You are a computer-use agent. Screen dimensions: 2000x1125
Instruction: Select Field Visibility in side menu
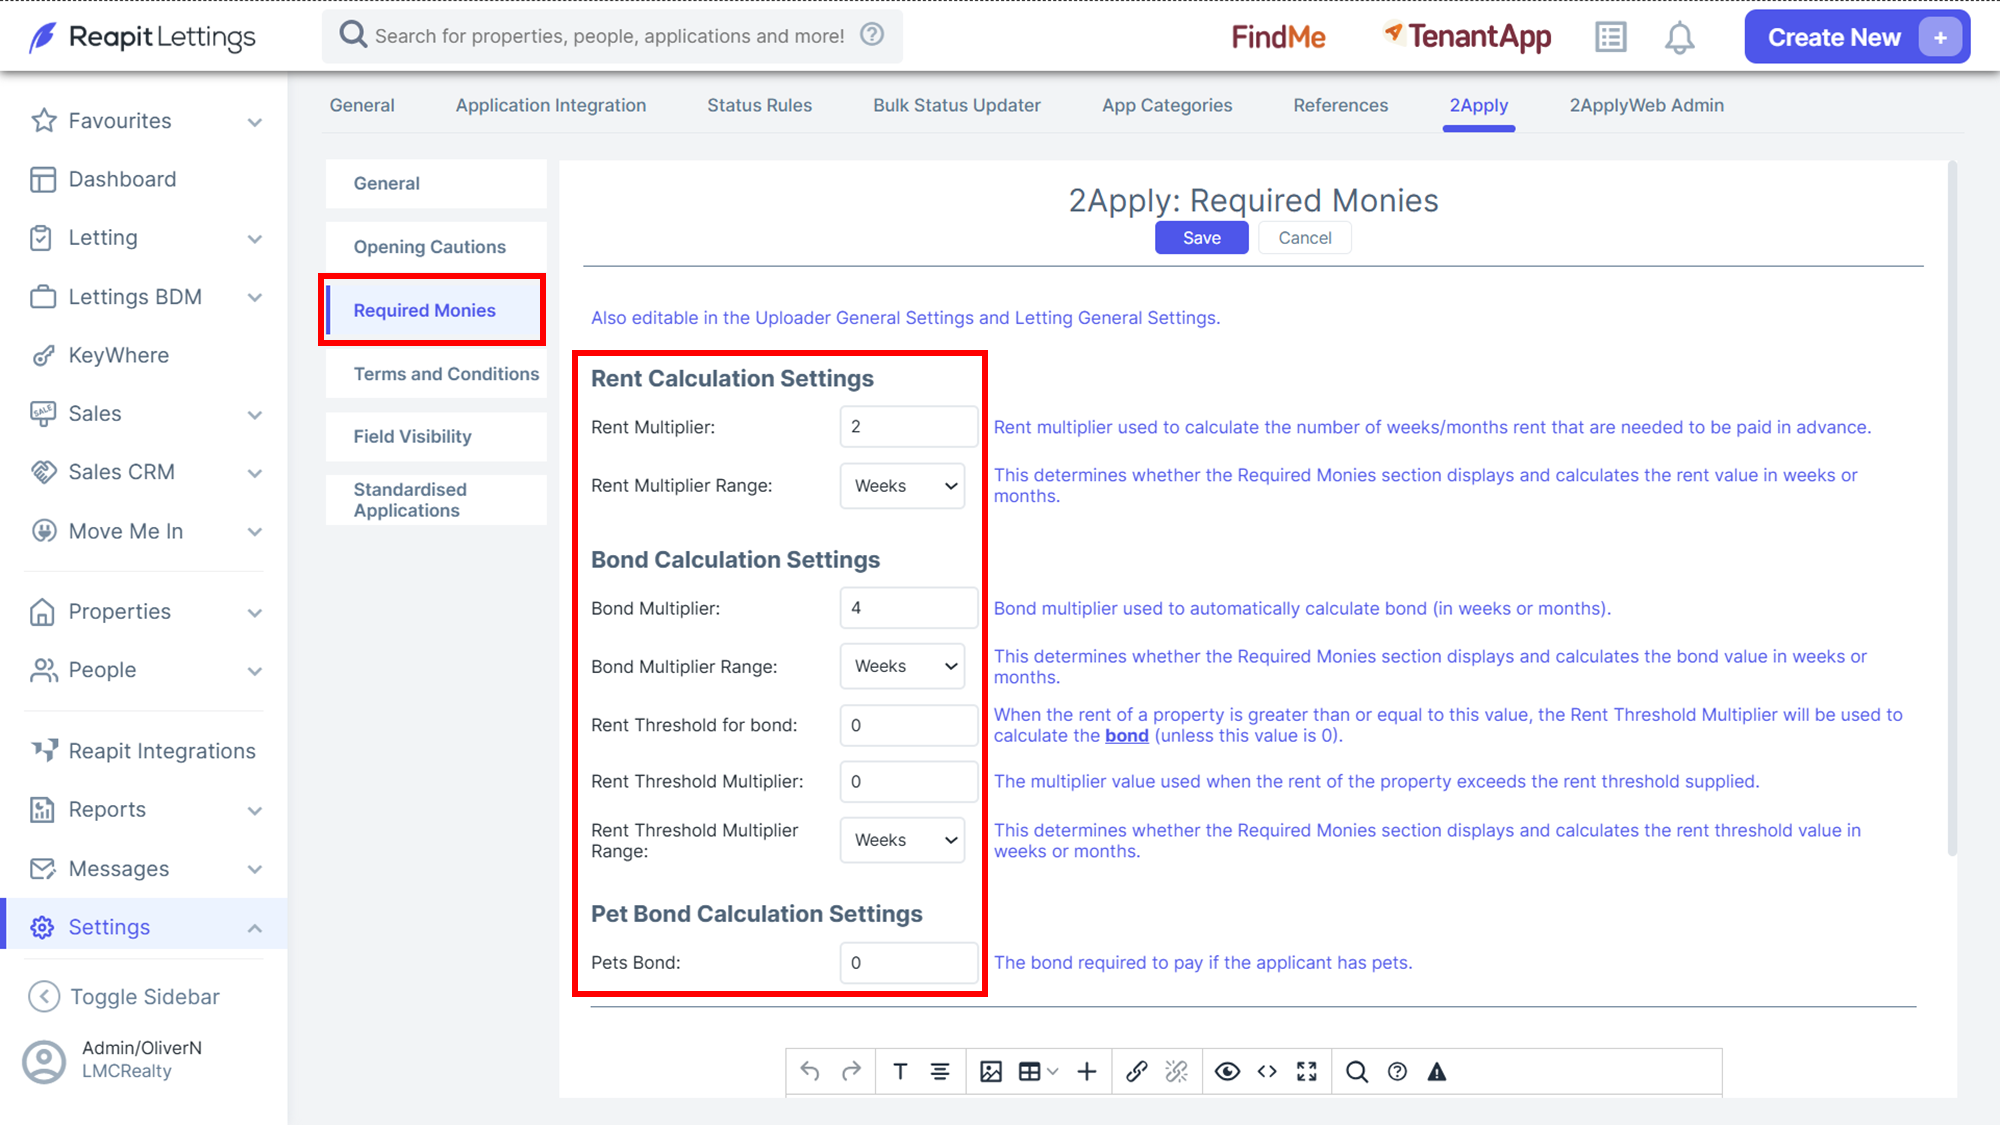436,436
